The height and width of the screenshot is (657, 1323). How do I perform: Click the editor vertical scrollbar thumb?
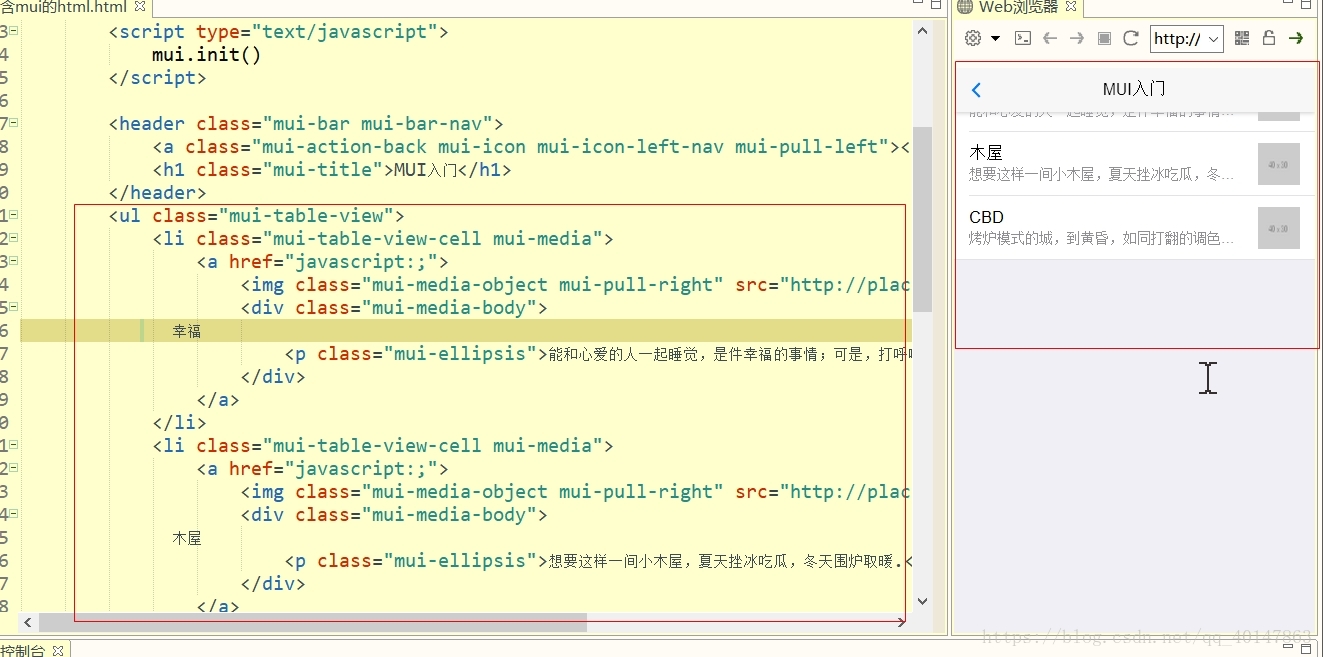pos(922,218)
